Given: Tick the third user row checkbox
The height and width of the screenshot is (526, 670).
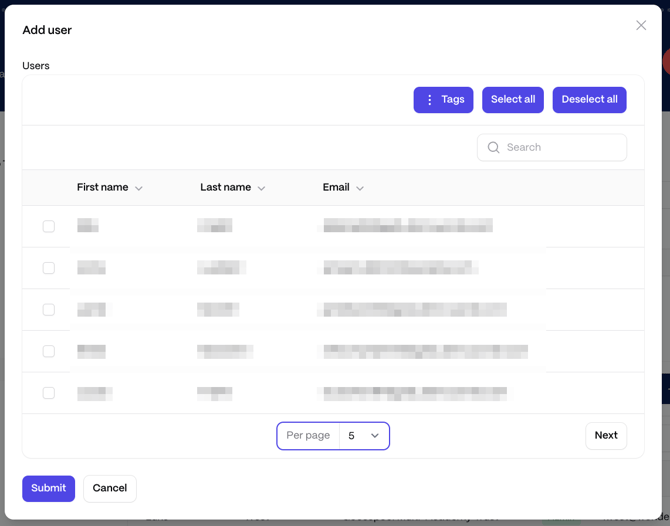Looking at the screenshot, I should coord(49,309).
